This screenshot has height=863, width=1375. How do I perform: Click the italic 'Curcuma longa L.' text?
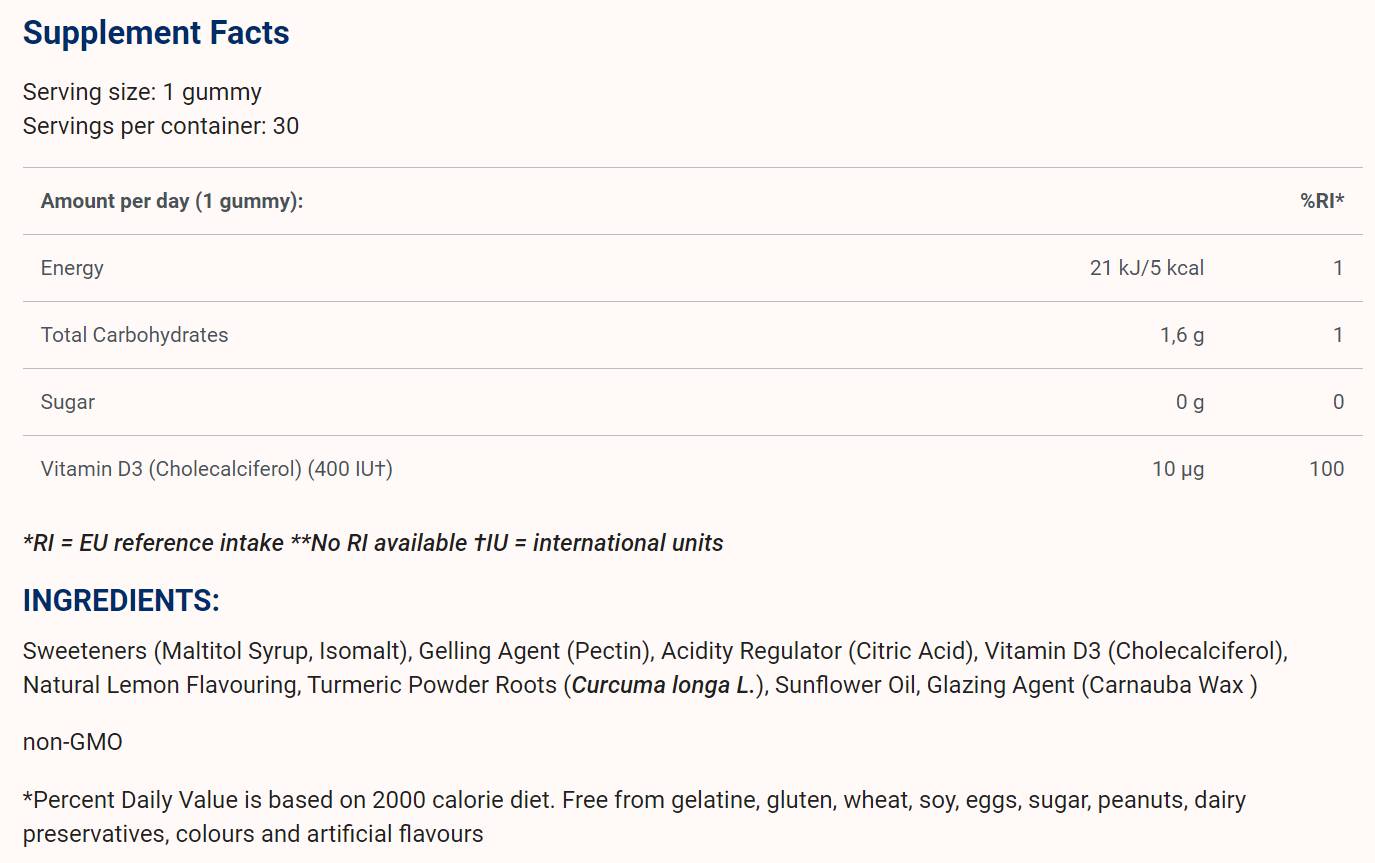tap(662, 686)
